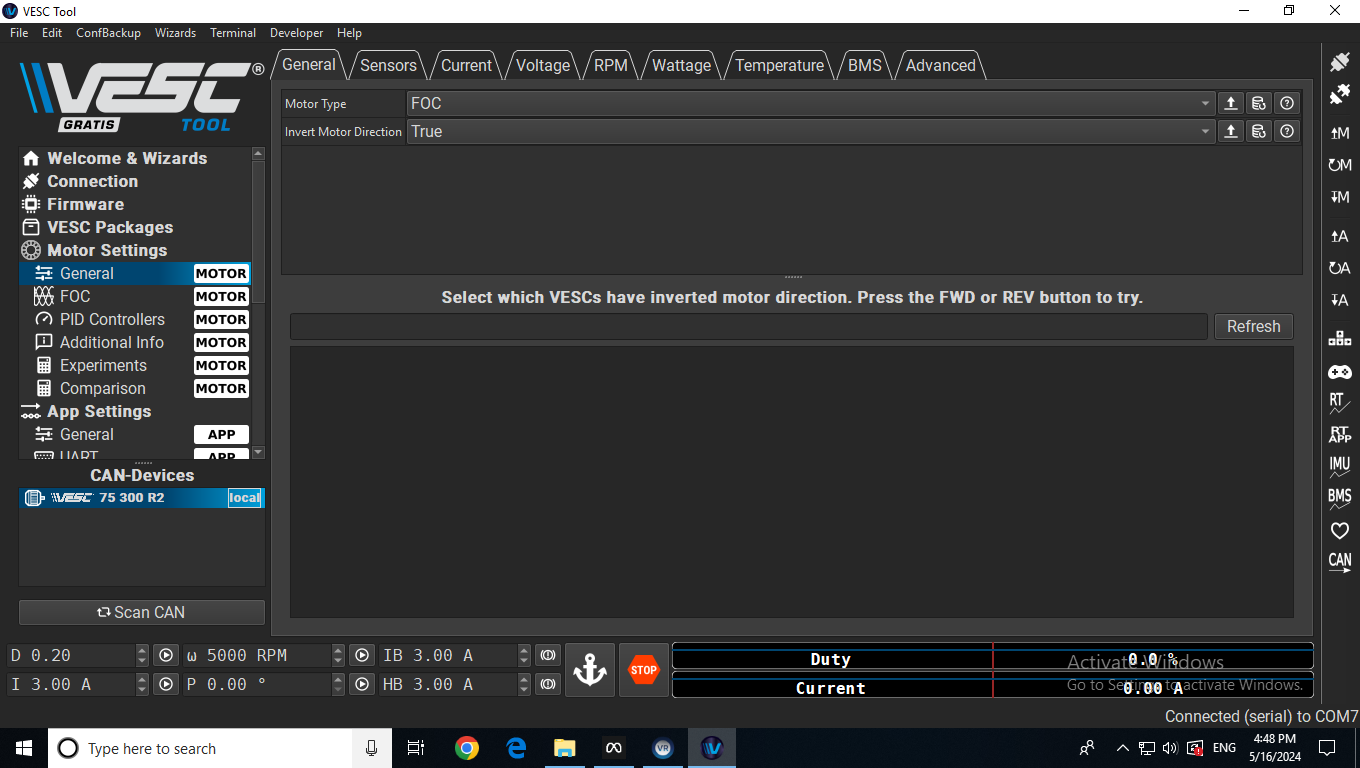Click the Scan CAN button
Screen dimensions: 1360x768
click(141, 612)
